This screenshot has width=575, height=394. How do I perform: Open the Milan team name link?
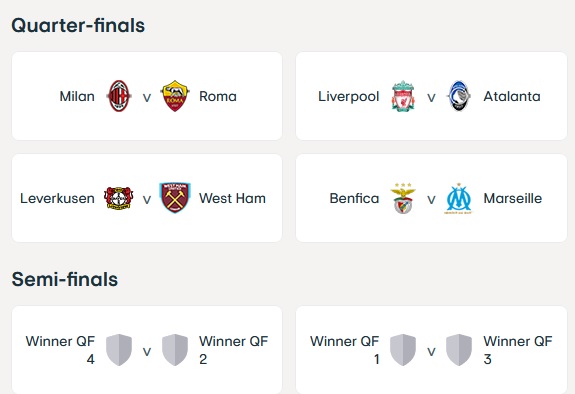pyautogui.click(x=77, y=96)
